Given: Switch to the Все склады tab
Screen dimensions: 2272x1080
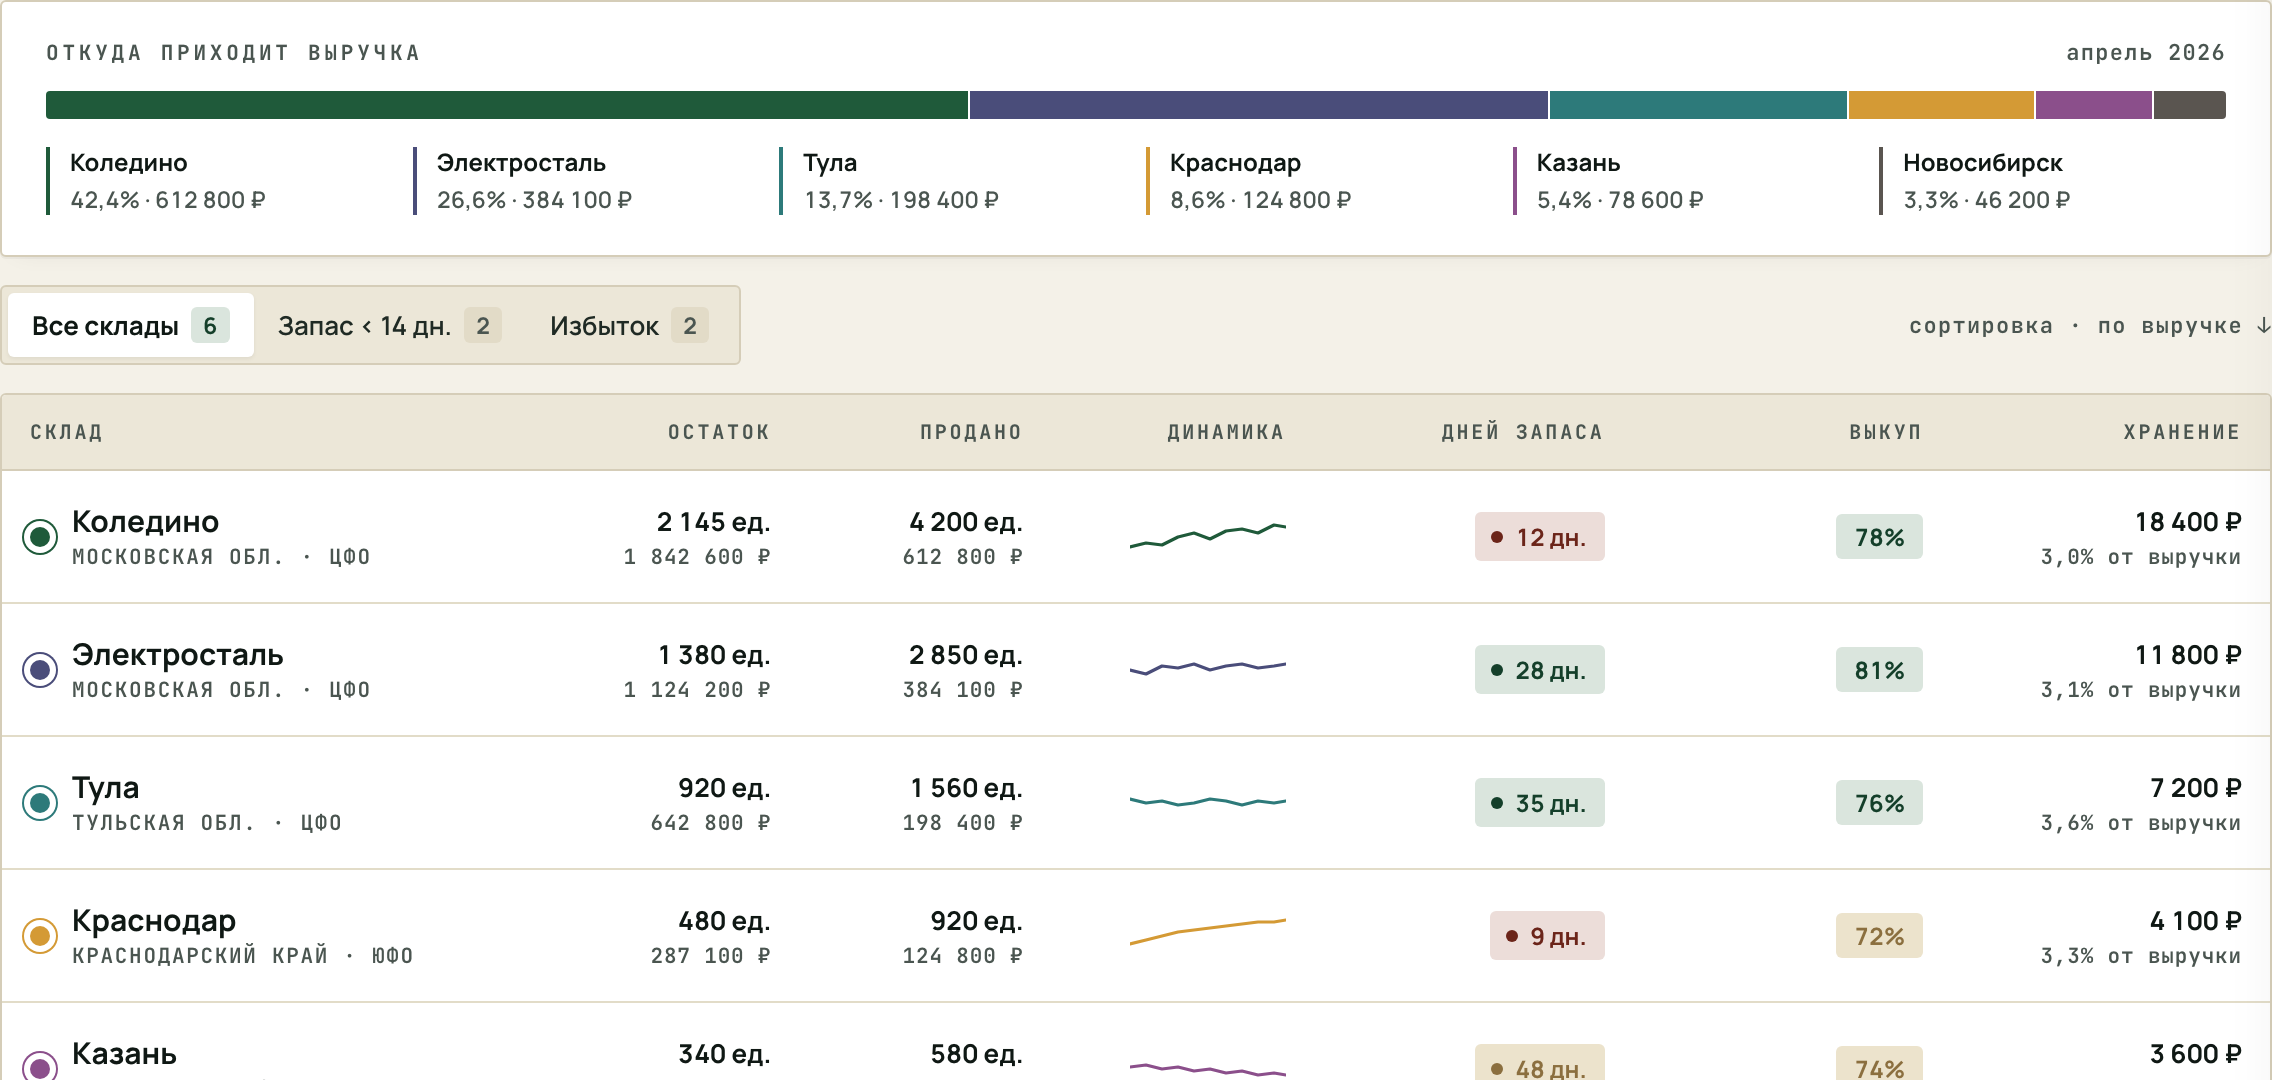Looking at the screenshot, I should (x=131, y=325).
